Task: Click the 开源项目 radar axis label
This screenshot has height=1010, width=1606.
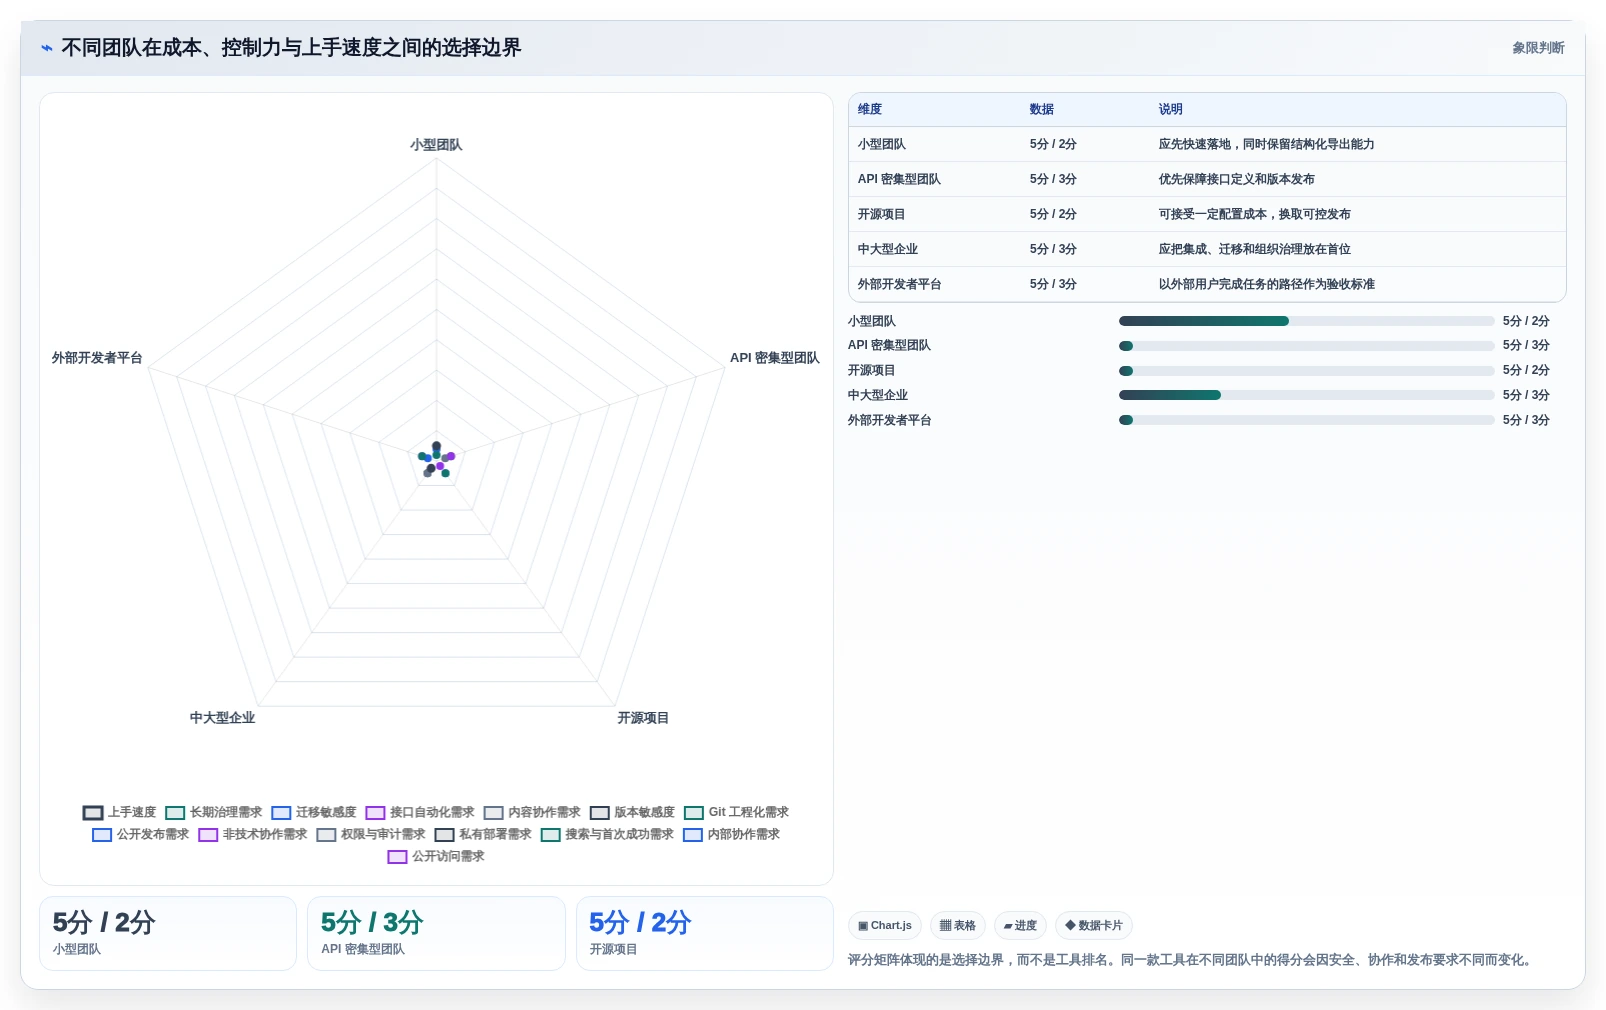Action: coord(643,718)
